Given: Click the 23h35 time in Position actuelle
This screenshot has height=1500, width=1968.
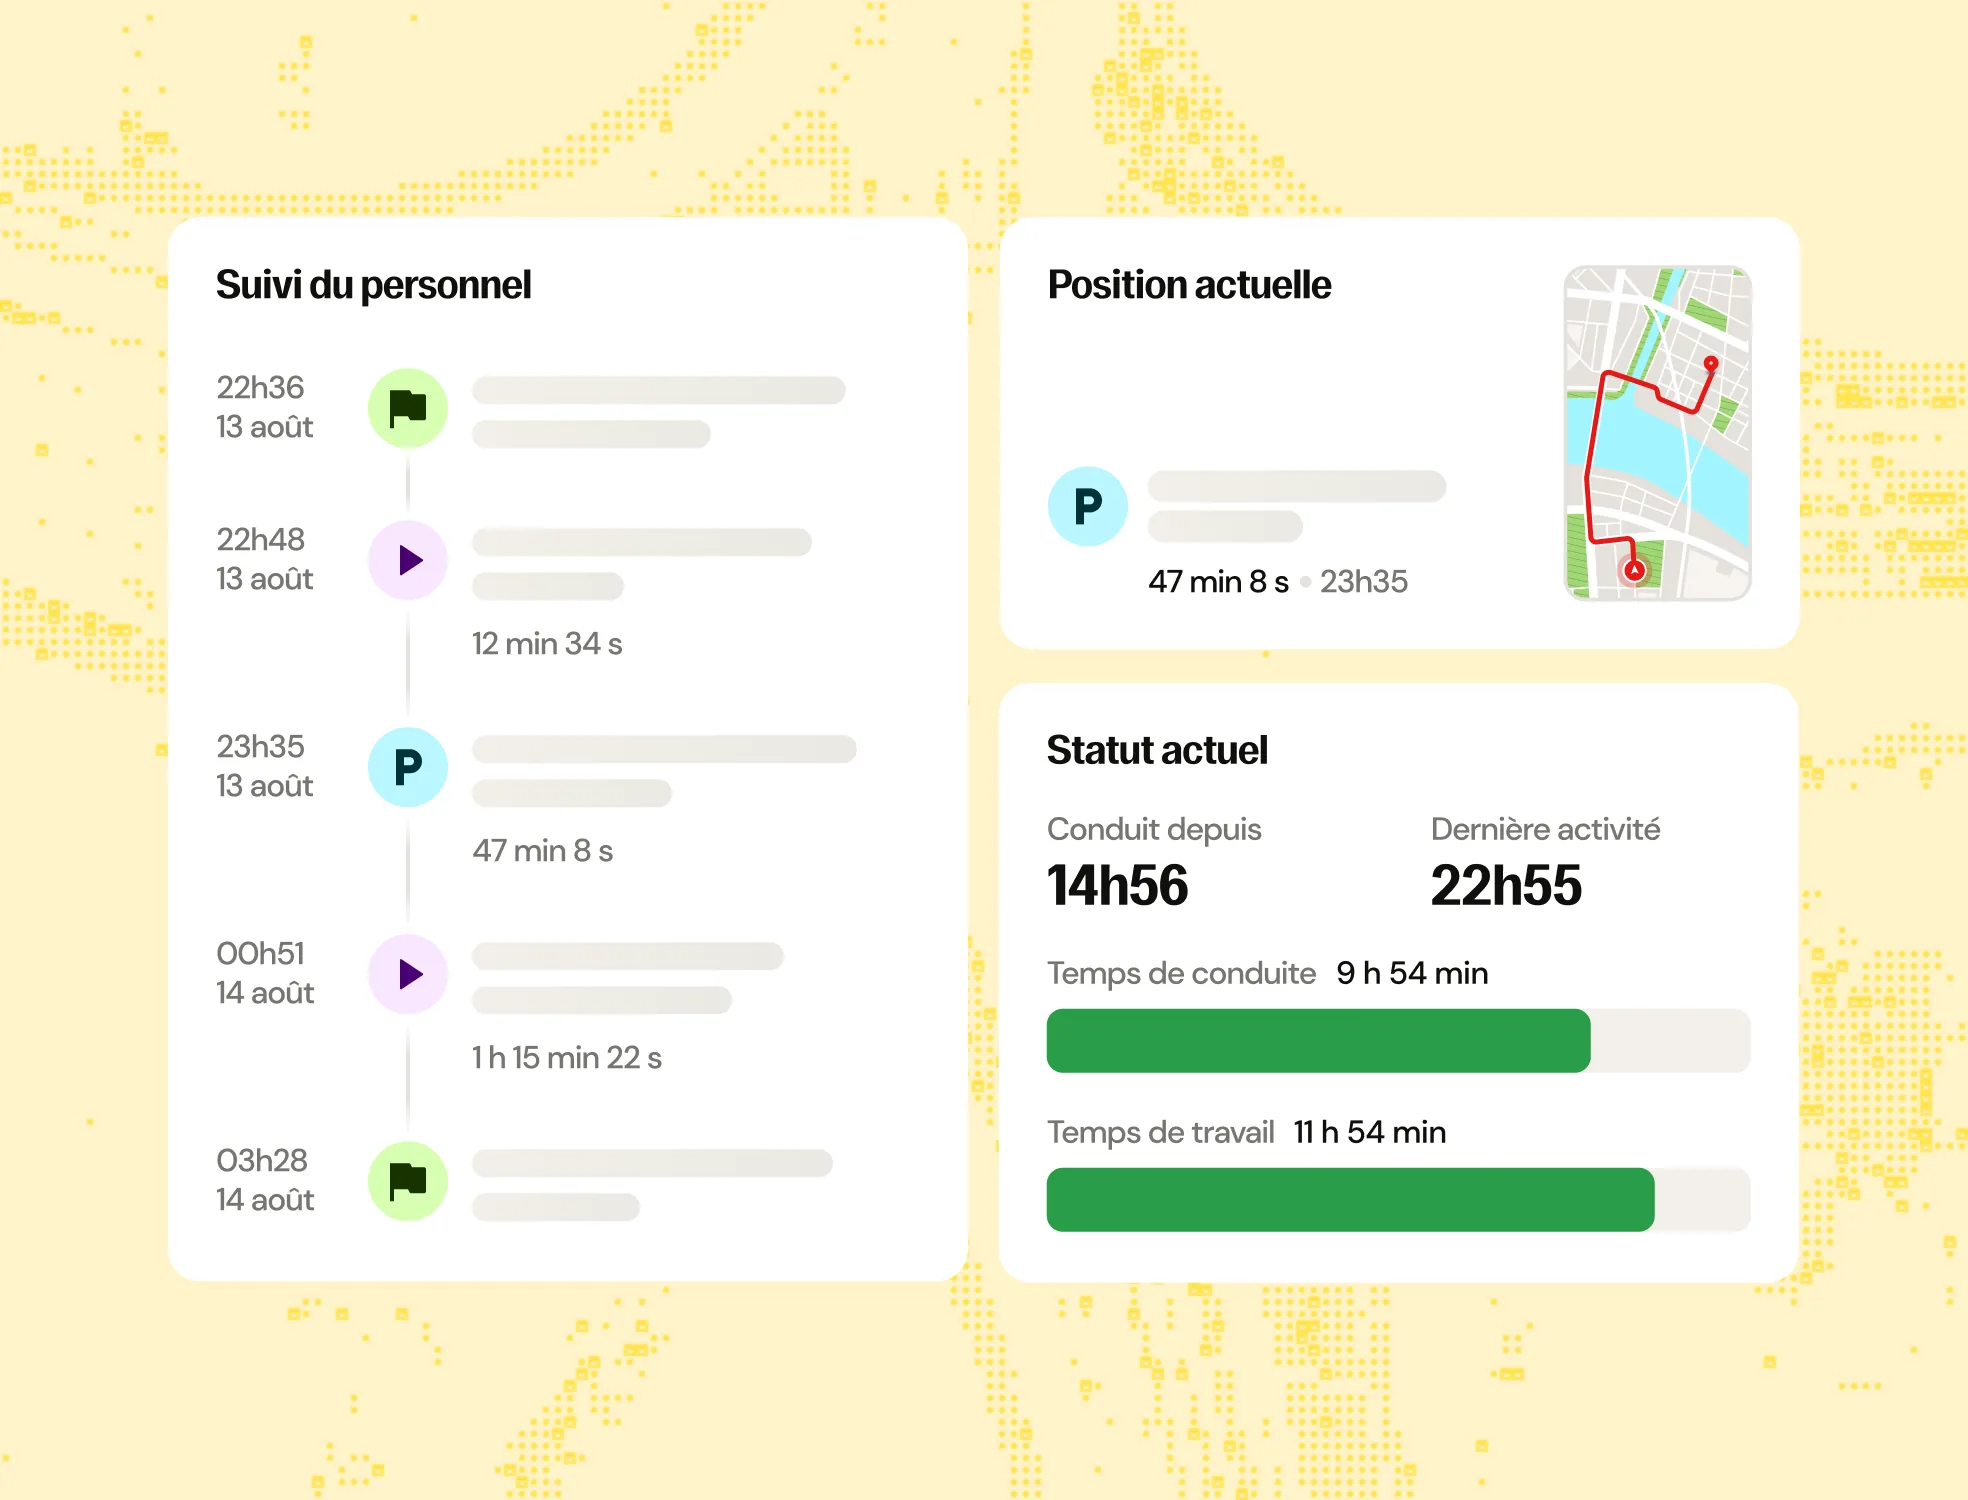Looking at the screenshot, I should (1364, 582).
